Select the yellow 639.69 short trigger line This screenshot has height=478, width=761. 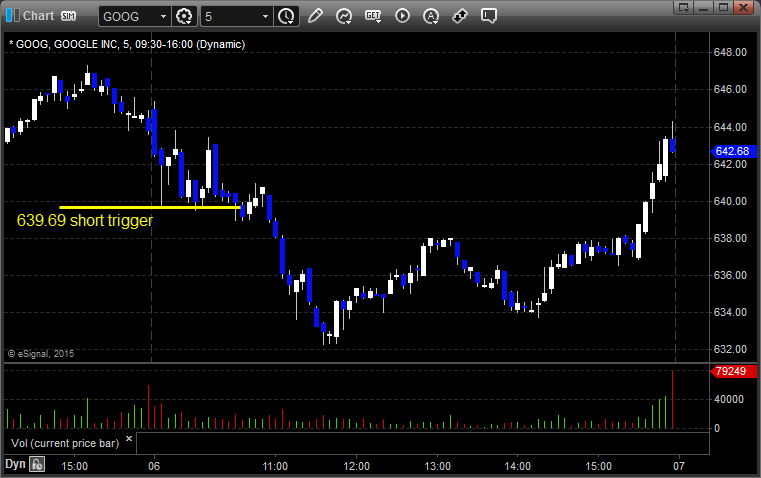click(x=150, y=207)
